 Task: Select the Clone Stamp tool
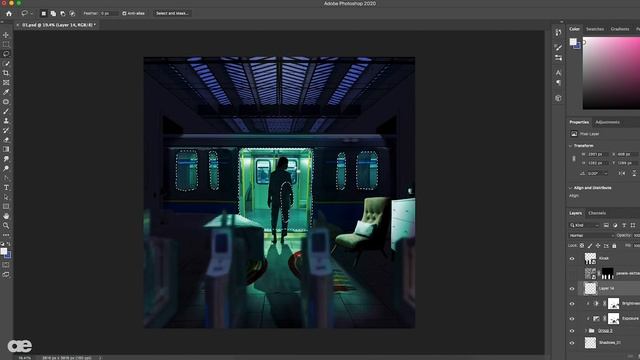pyautogui.click(x=6, y=121)
